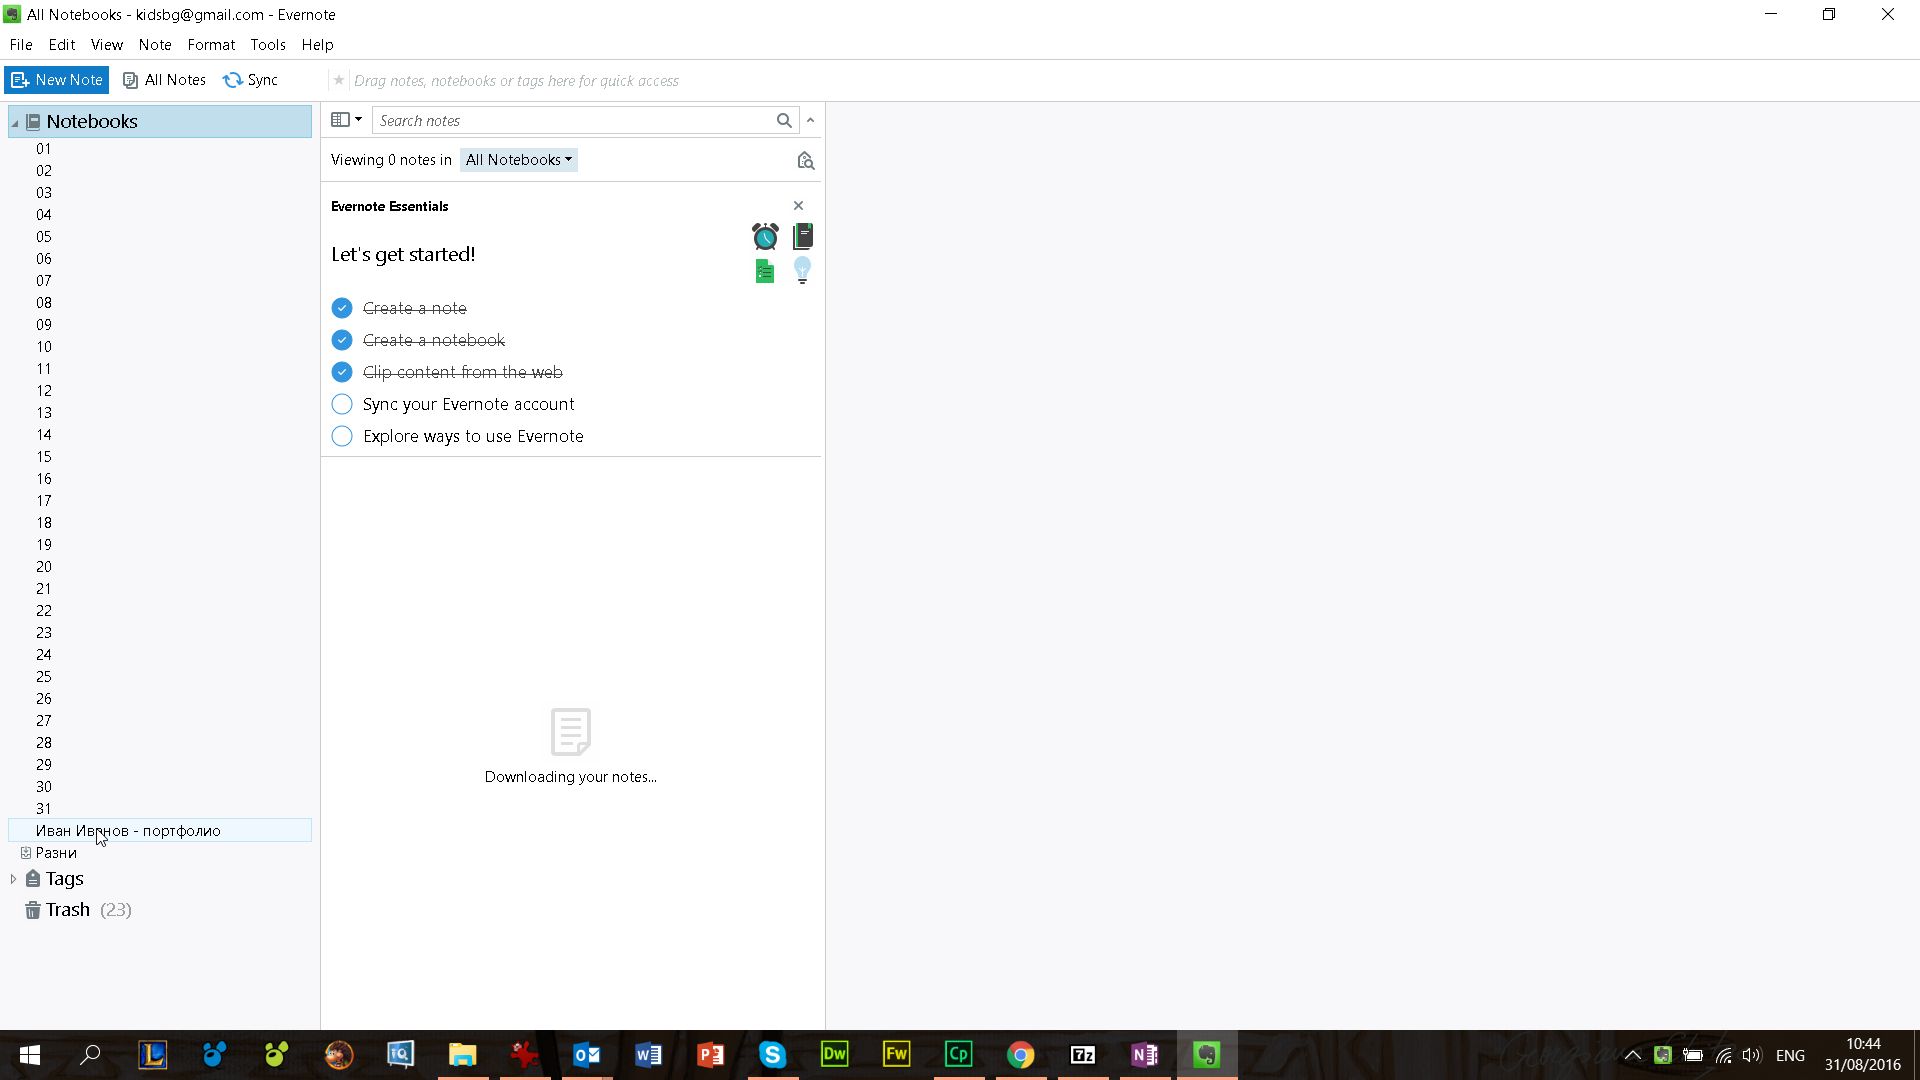Open PowerPoint from the taskbar
This screenshot has height=1080, width=1920.
(710, 1055)
